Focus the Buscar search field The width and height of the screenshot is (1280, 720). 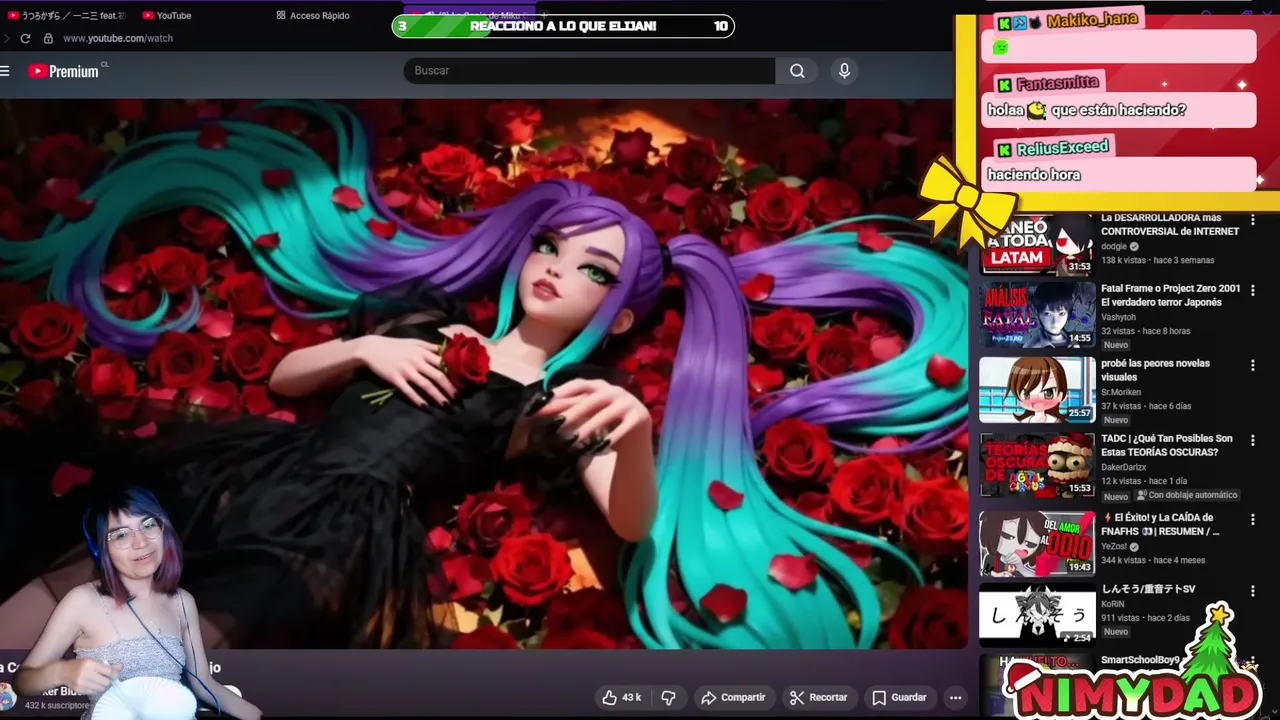(589, 71)
